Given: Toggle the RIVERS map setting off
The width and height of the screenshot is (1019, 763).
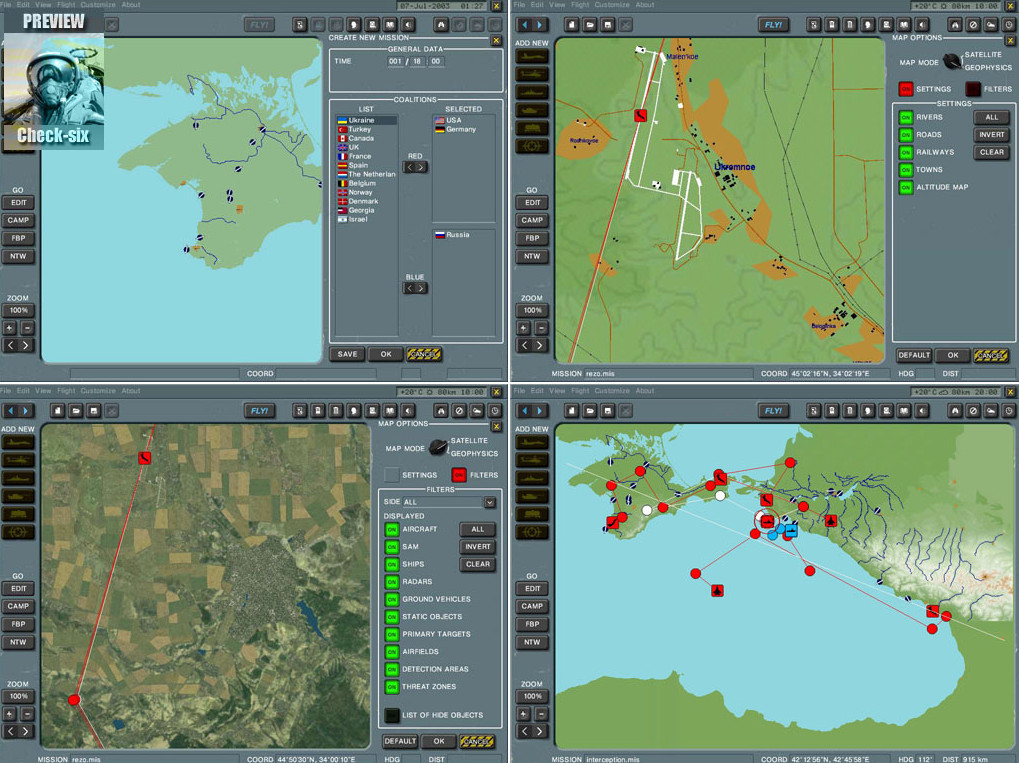Looking at the screenshot, I should pos(905,117).
